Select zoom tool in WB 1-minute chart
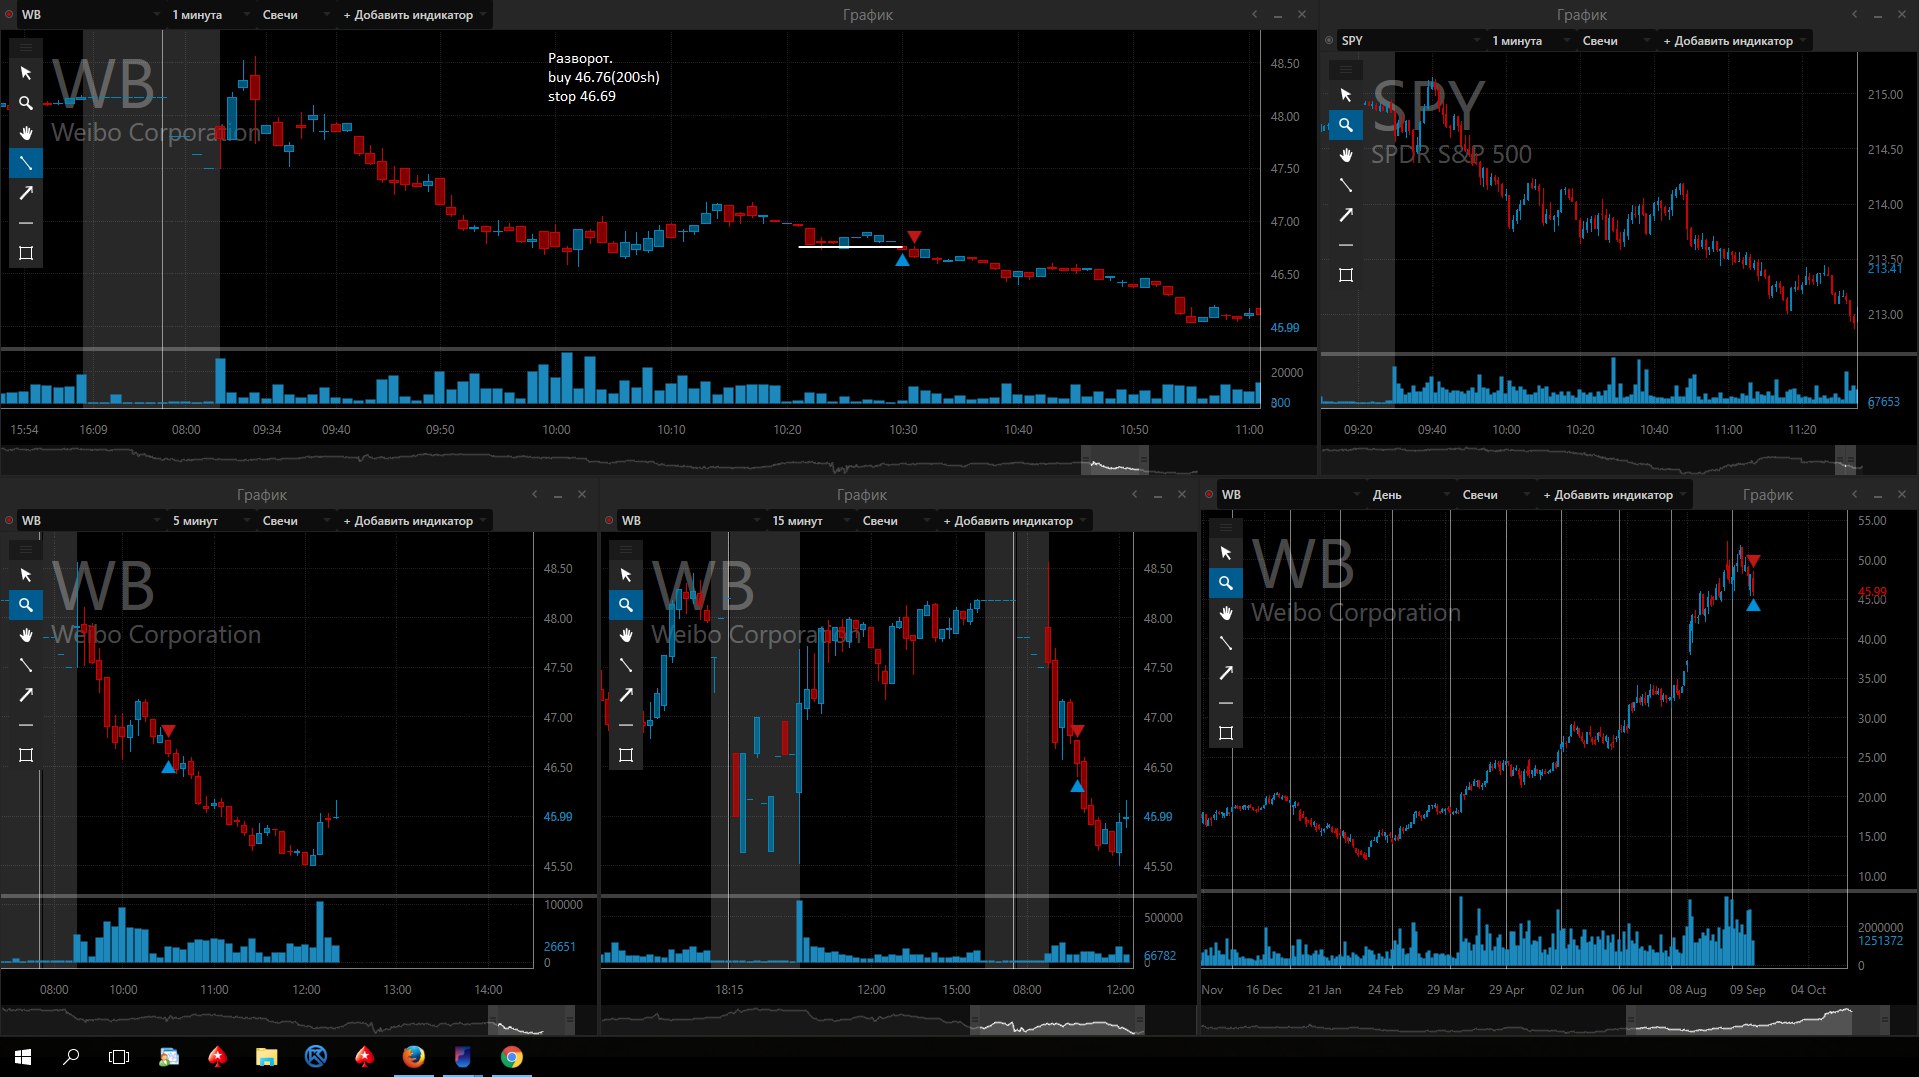The image size is (1919, 1077). point(26,103)
